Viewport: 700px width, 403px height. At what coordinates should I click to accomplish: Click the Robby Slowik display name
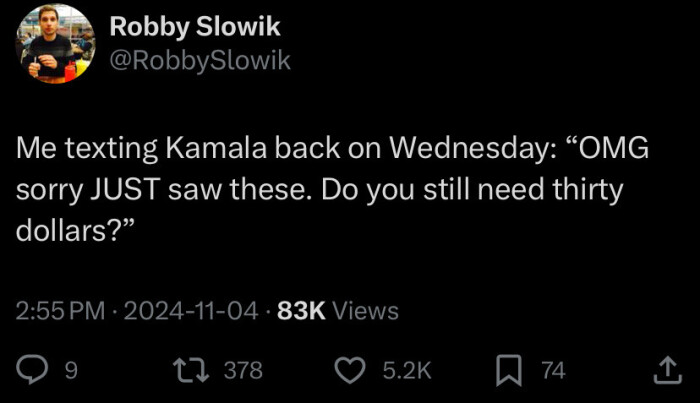195,27
